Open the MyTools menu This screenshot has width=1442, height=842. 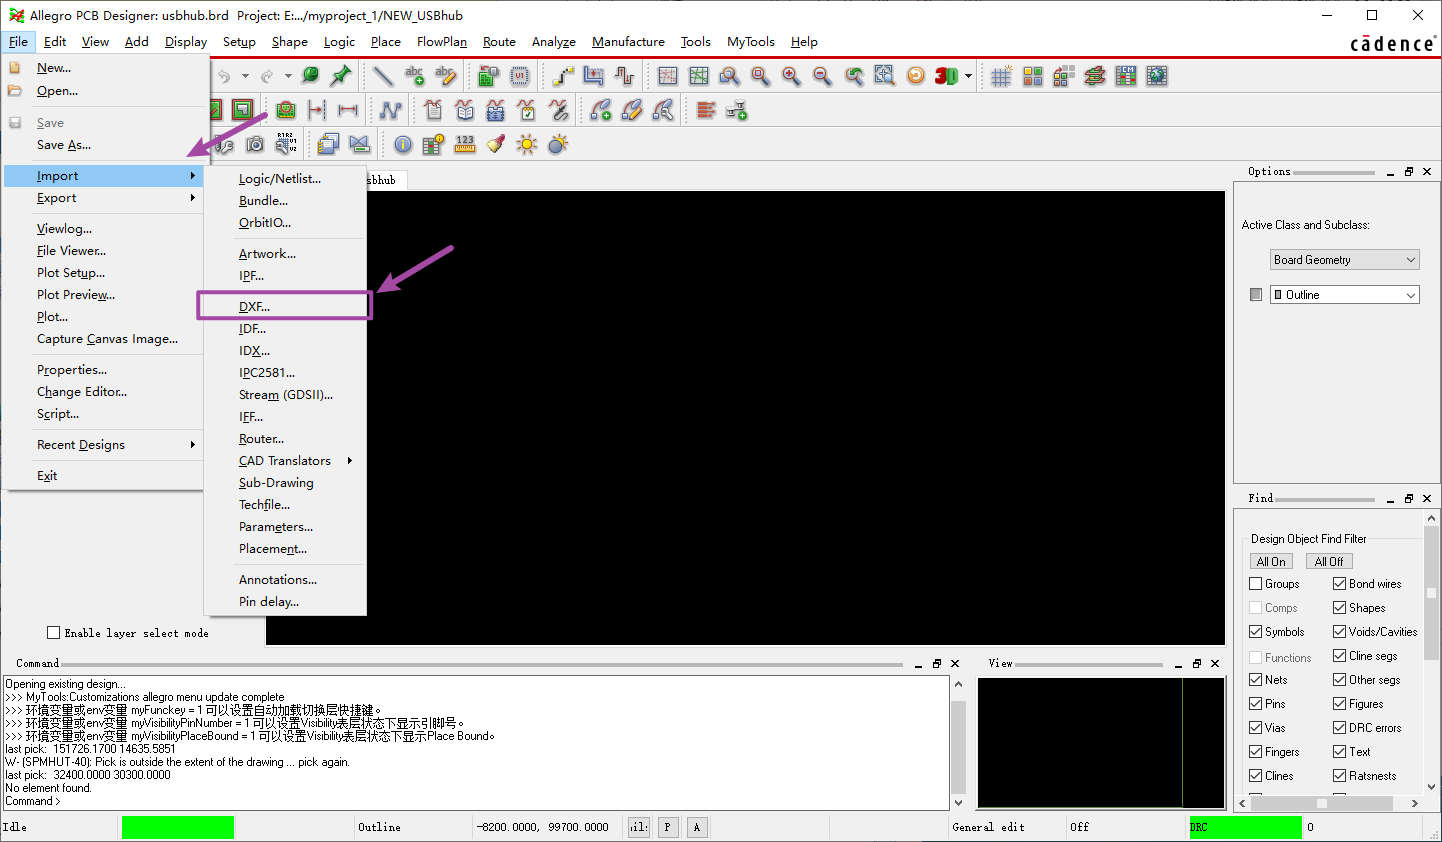[750, 42]
